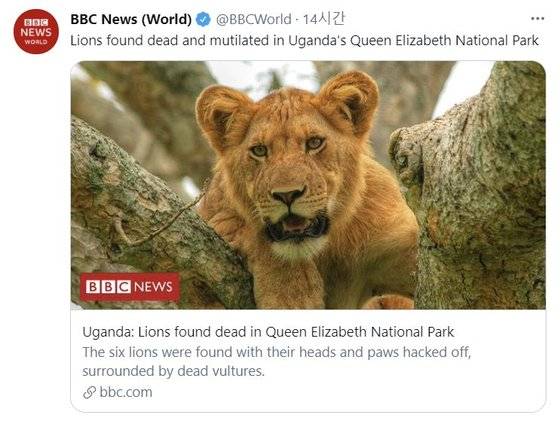560x424 pixels.
Task: Select the tweet text about lions found dead
Action: [x=304, y=40]
